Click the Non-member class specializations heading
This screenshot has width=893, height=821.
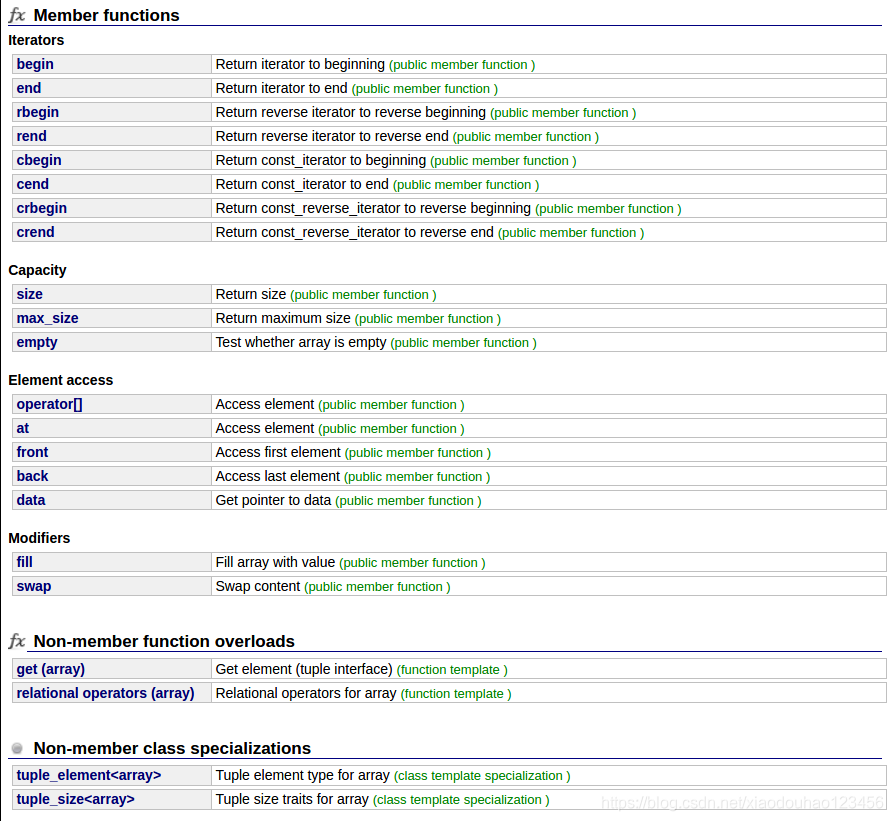pyautogui.click(x=172, y=748)
